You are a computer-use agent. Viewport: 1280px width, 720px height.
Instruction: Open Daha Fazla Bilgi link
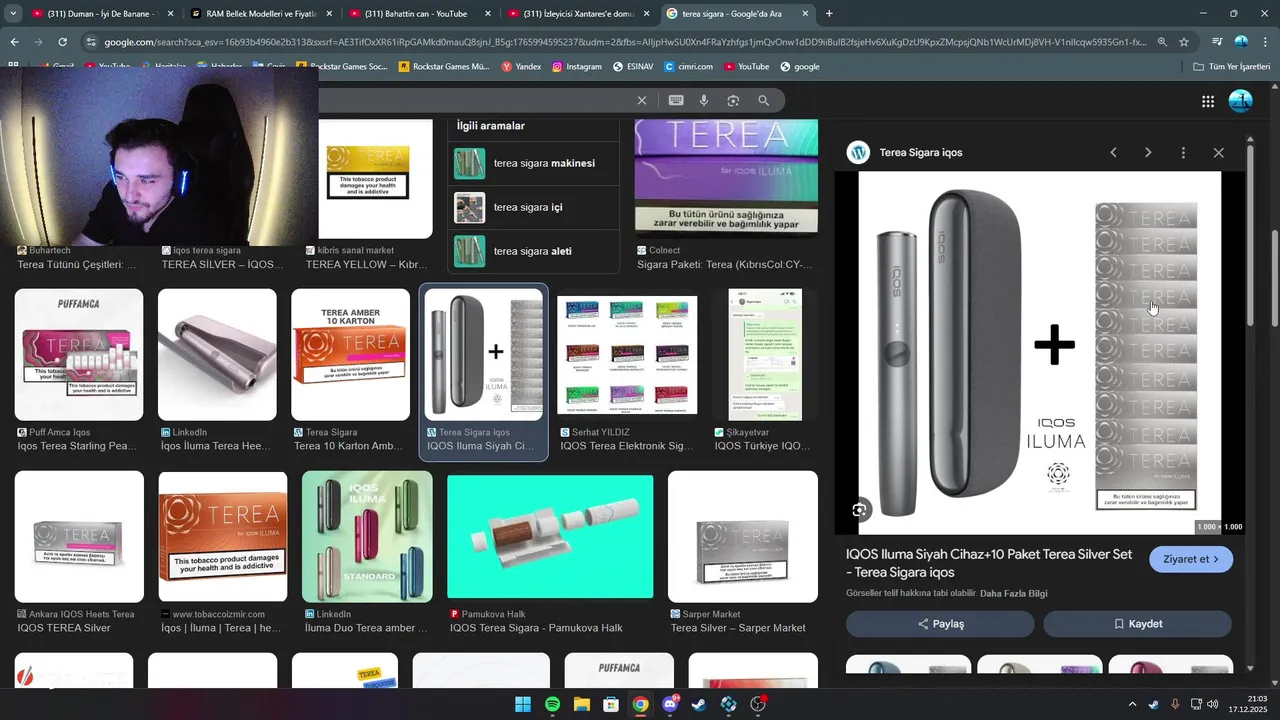tap(1013, 593)
